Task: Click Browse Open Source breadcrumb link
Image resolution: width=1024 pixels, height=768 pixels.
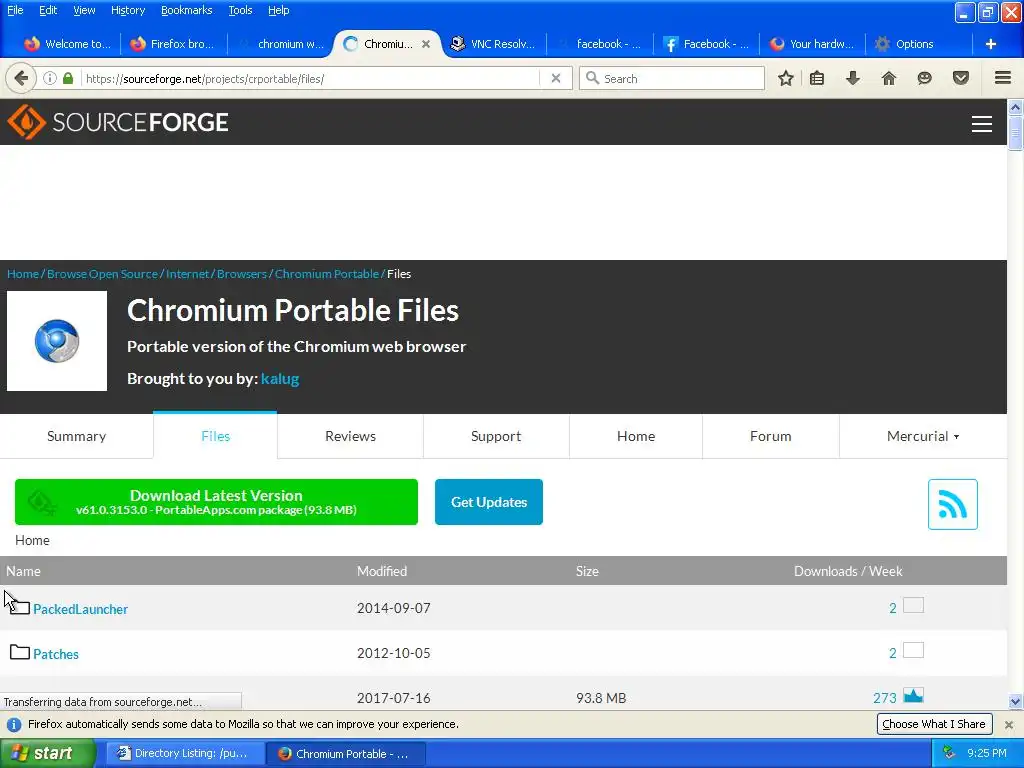Action: [x=102, y=274]
